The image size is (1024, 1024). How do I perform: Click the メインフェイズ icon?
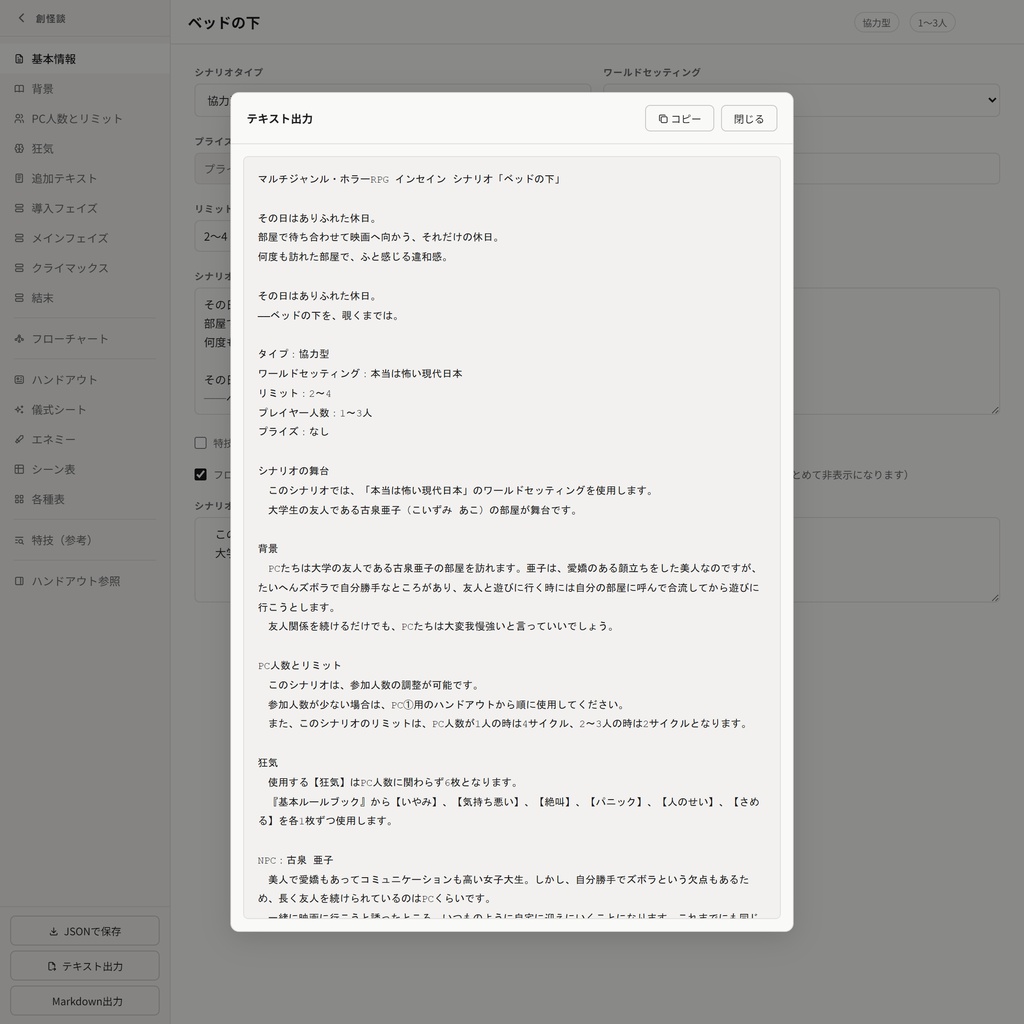coord(19,238)
